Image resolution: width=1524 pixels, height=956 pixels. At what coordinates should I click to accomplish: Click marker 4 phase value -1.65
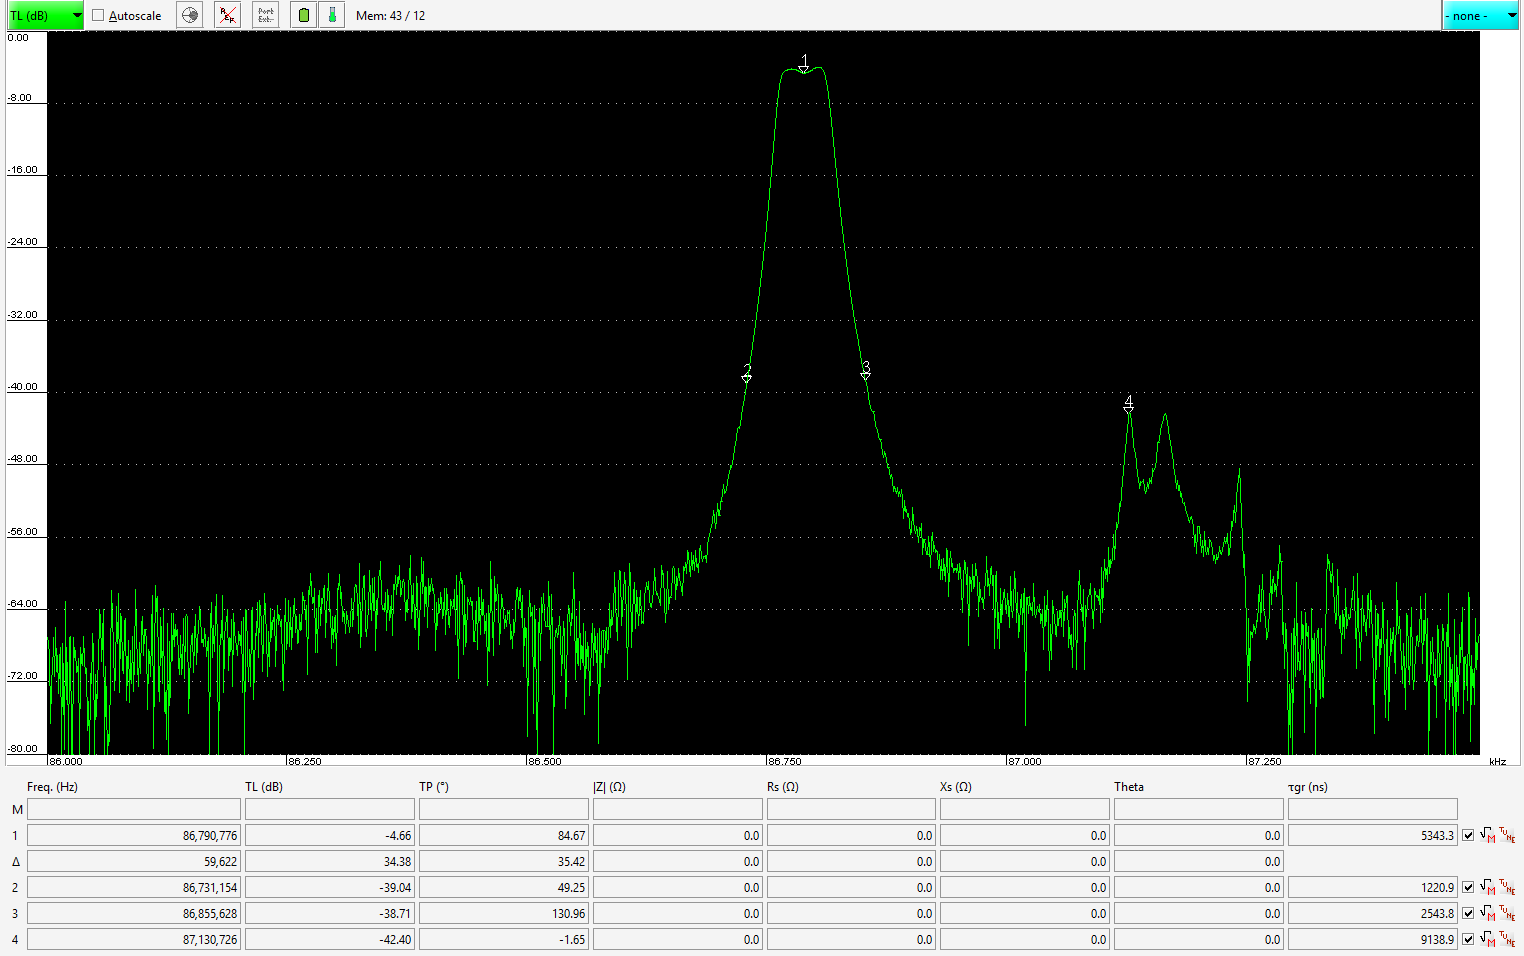504,939
